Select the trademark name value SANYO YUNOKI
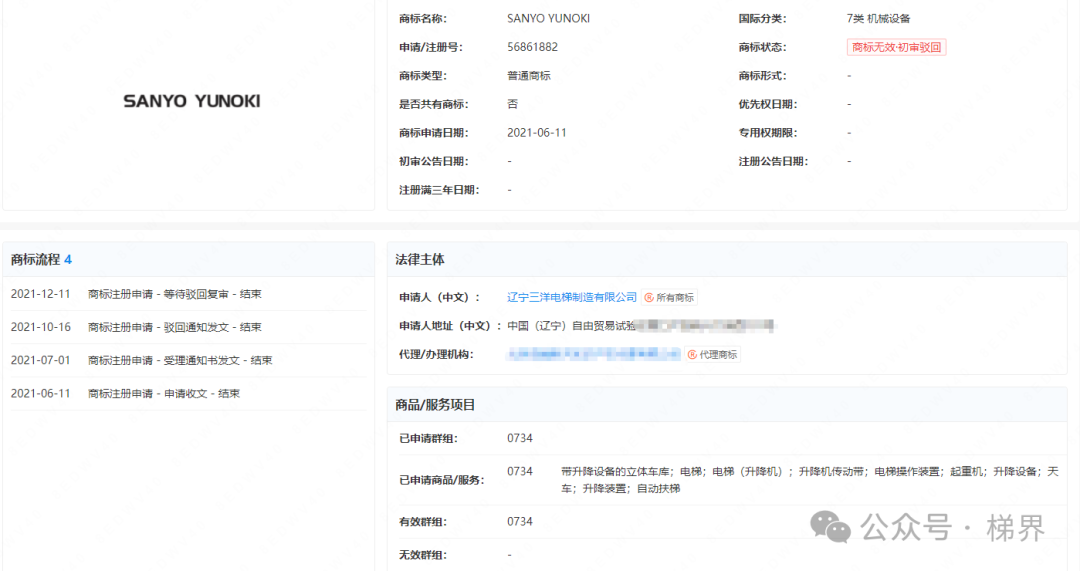The height and width of the screenshot is (571, 1080). point(548,19)
